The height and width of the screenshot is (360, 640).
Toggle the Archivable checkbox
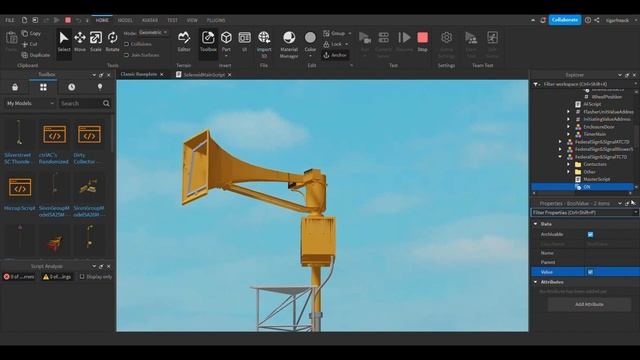point(590,234)
